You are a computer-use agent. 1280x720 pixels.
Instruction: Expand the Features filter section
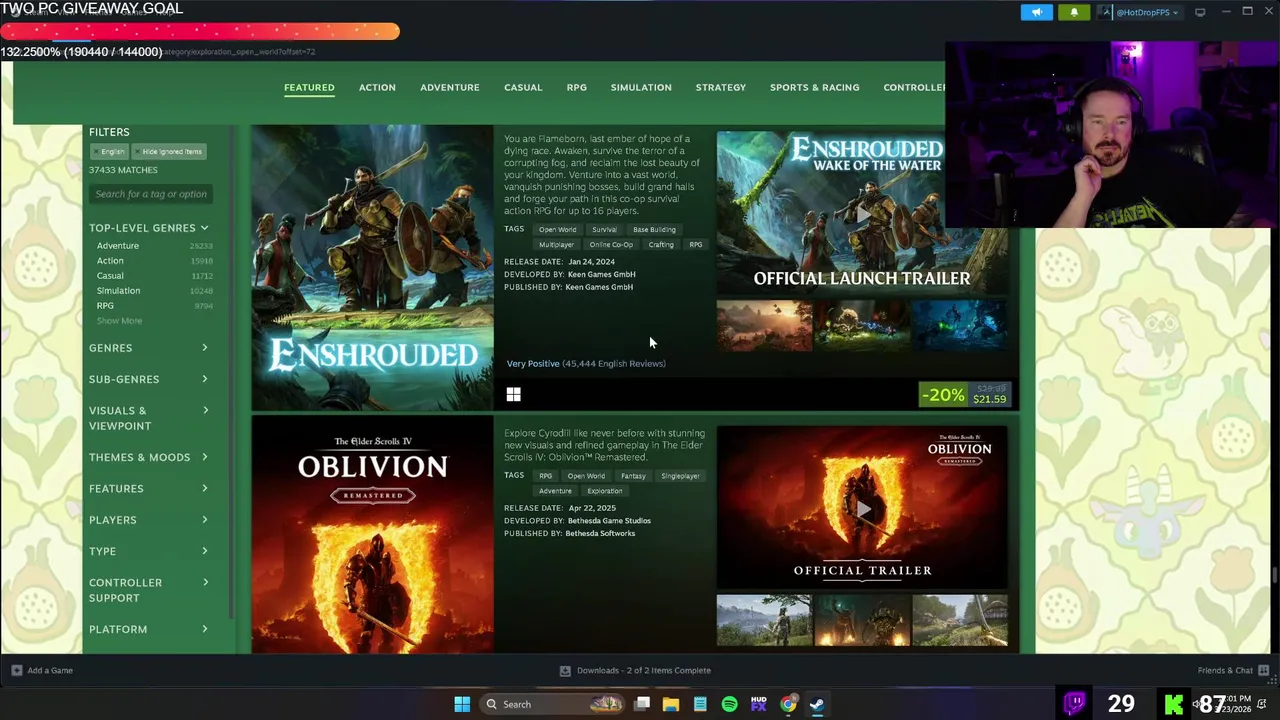[149, 488]
